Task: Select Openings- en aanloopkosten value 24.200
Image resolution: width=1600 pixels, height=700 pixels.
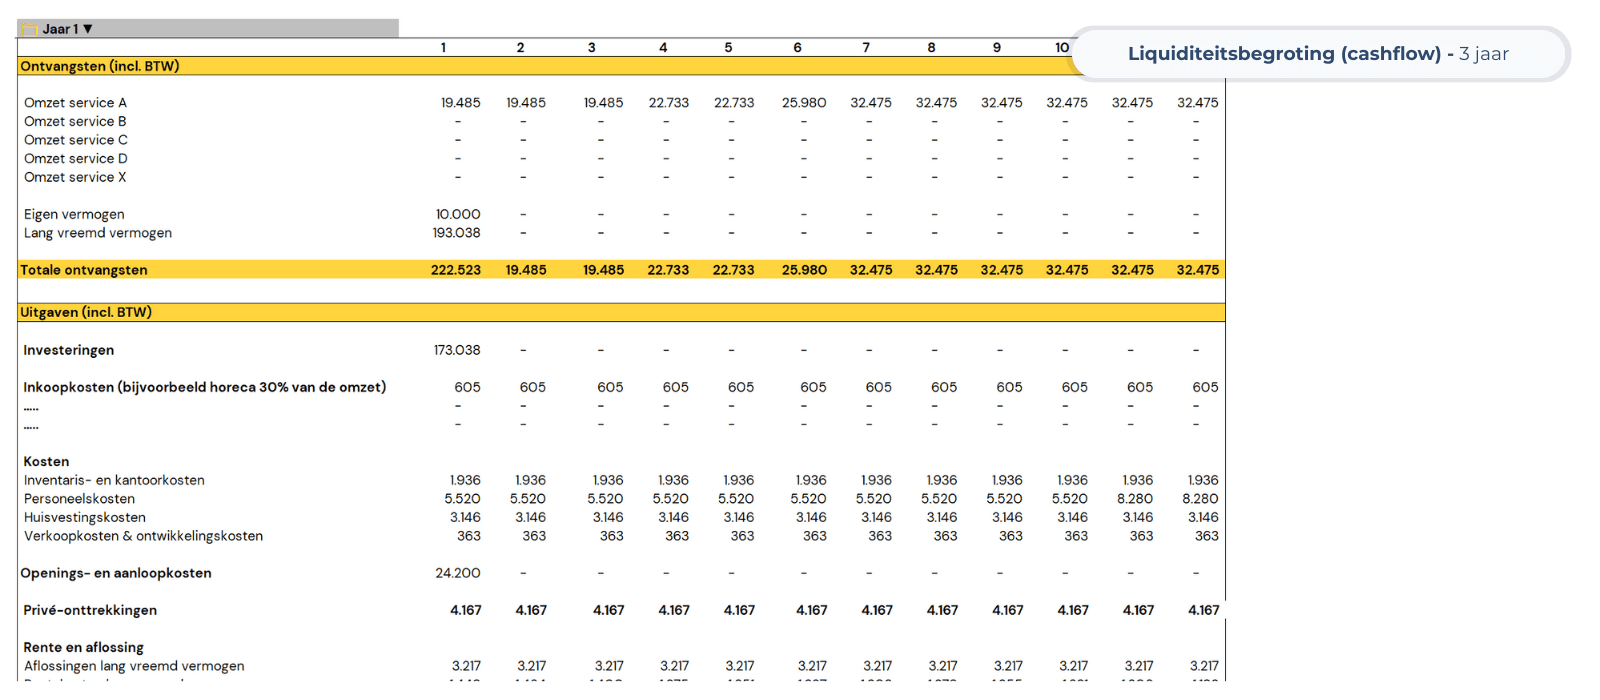Action: [x=458, y=573]
